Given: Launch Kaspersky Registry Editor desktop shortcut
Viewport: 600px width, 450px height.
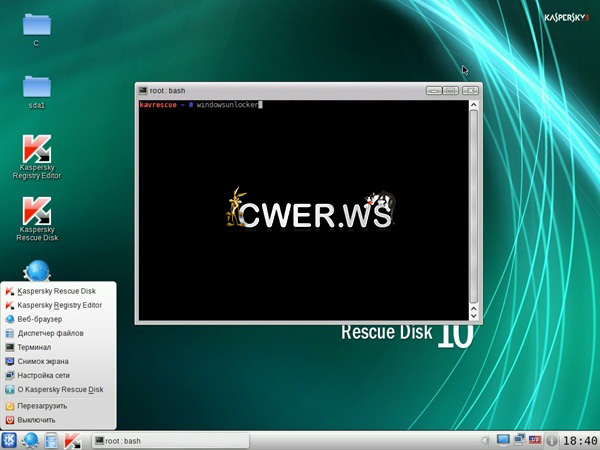Looking at the screenshot, I should pos(38,150).
